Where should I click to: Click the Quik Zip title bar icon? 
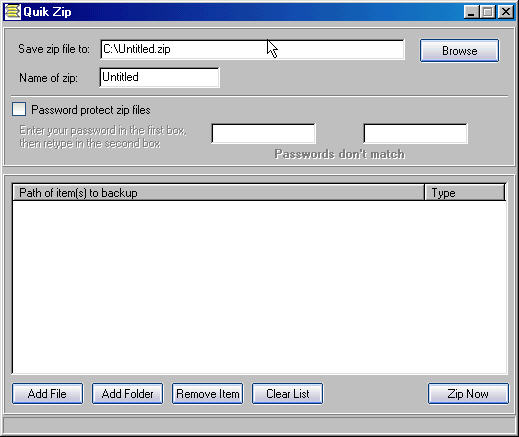point(13,12)
